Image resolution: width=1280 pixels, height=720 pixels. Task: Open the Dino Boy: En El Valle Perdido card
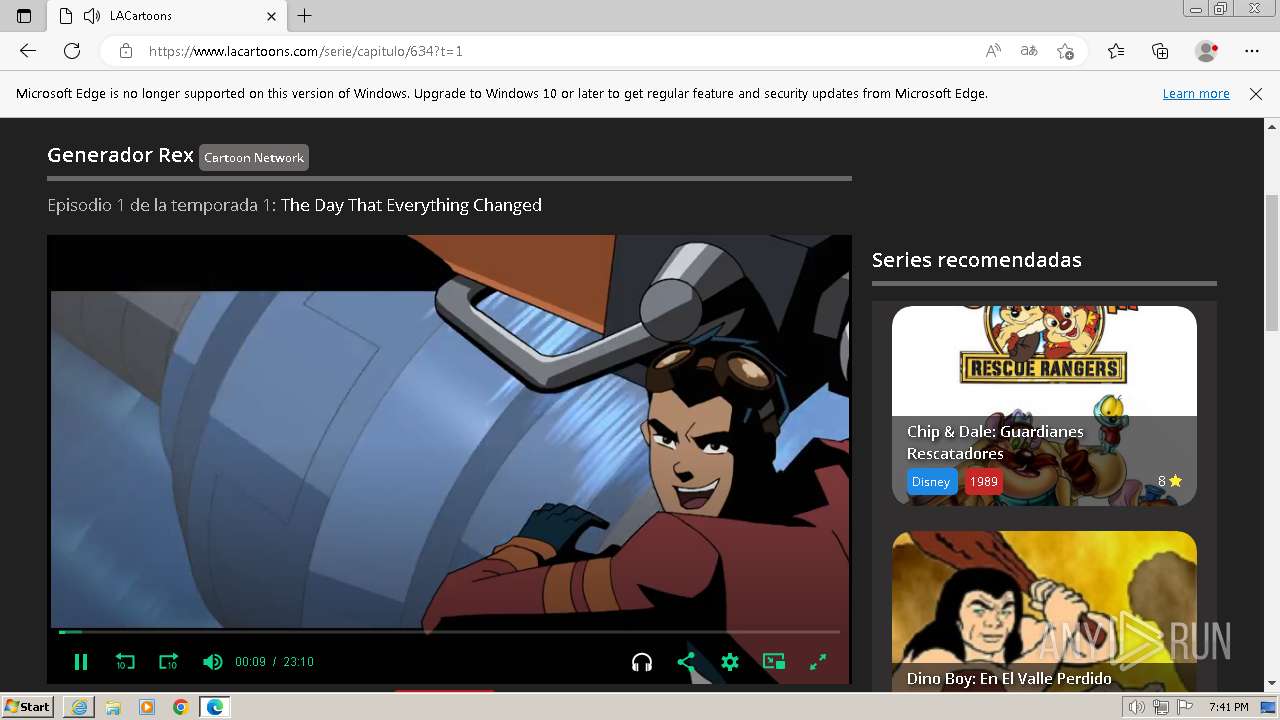pyautogui.click(x=1044, y=611)
